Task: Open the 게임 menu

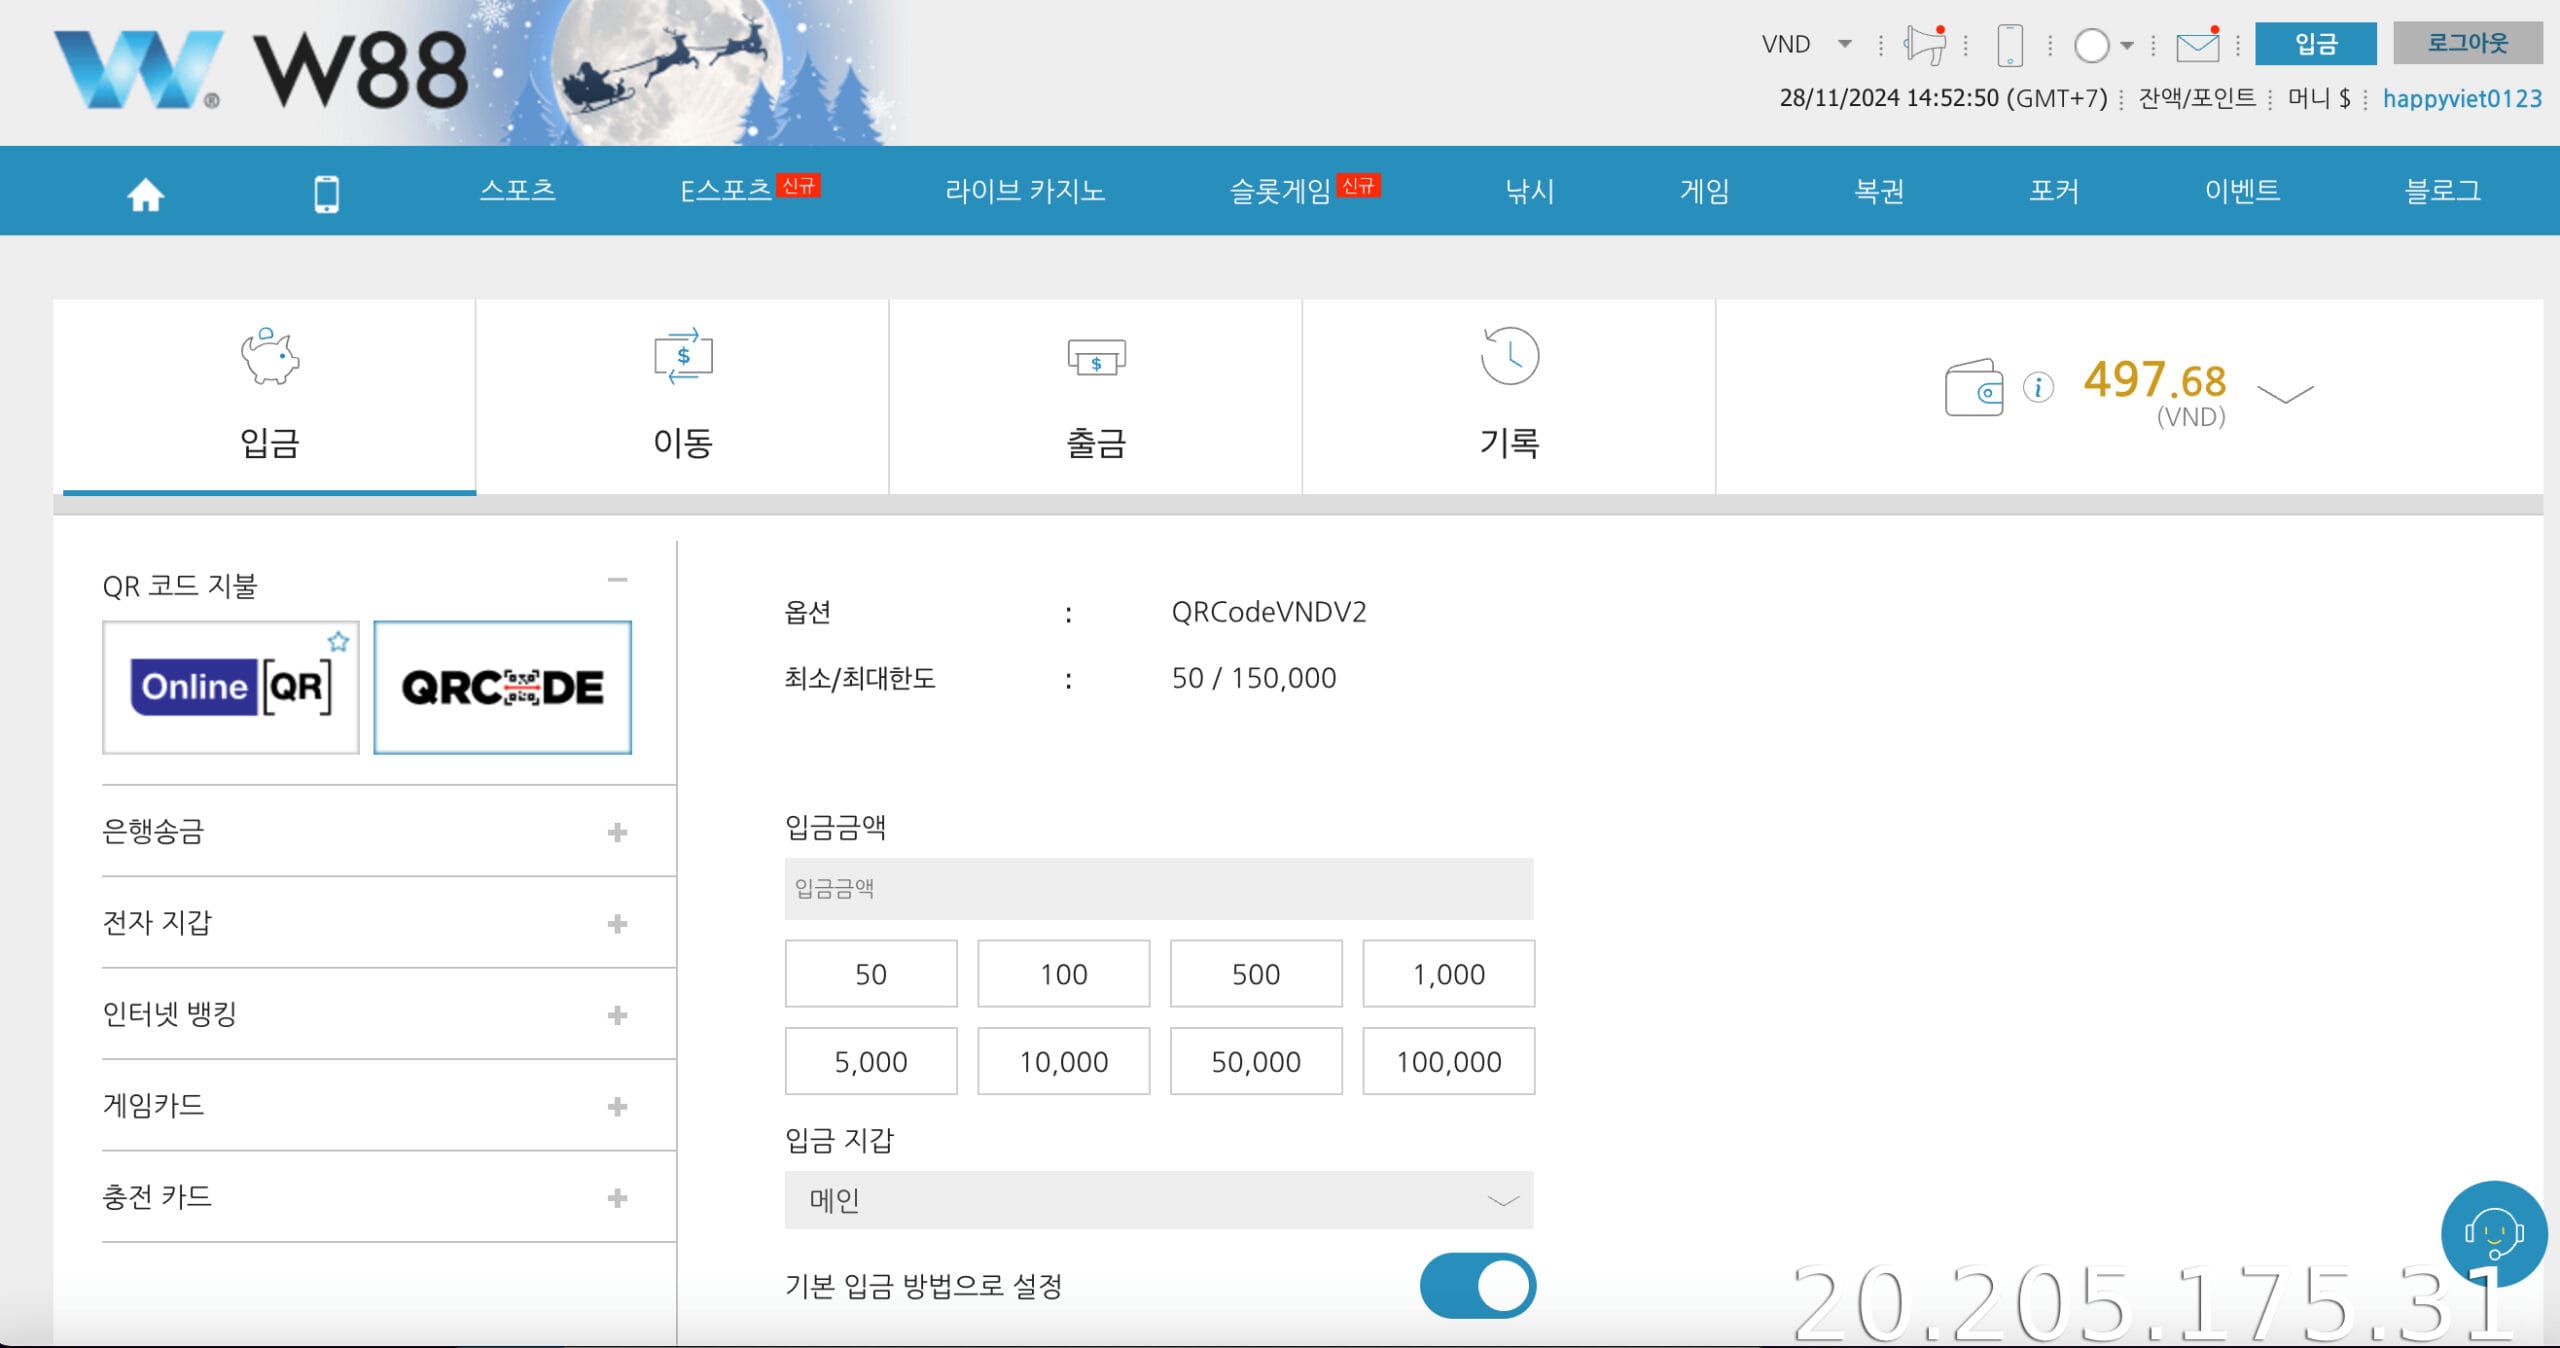Action: 1704,190
